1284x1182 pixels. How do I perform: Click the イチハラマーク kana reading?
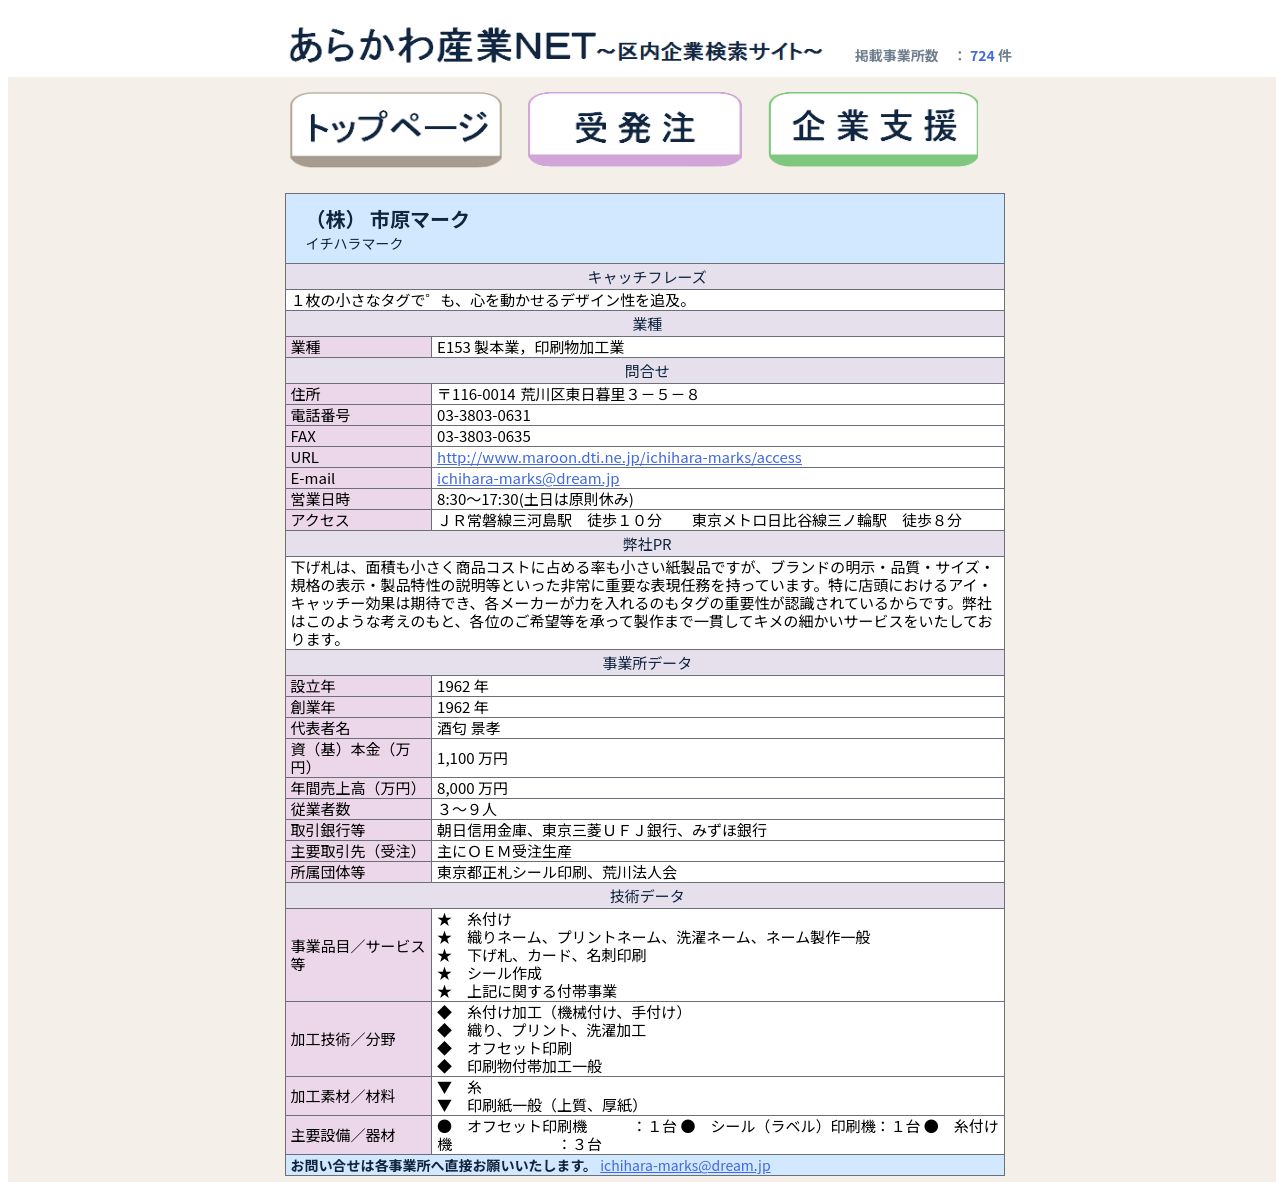(x=354, y=244)
